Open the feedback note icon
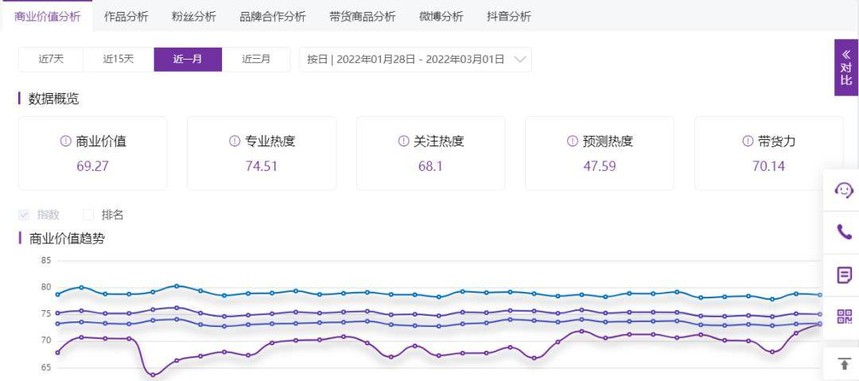 coord(844,275)
